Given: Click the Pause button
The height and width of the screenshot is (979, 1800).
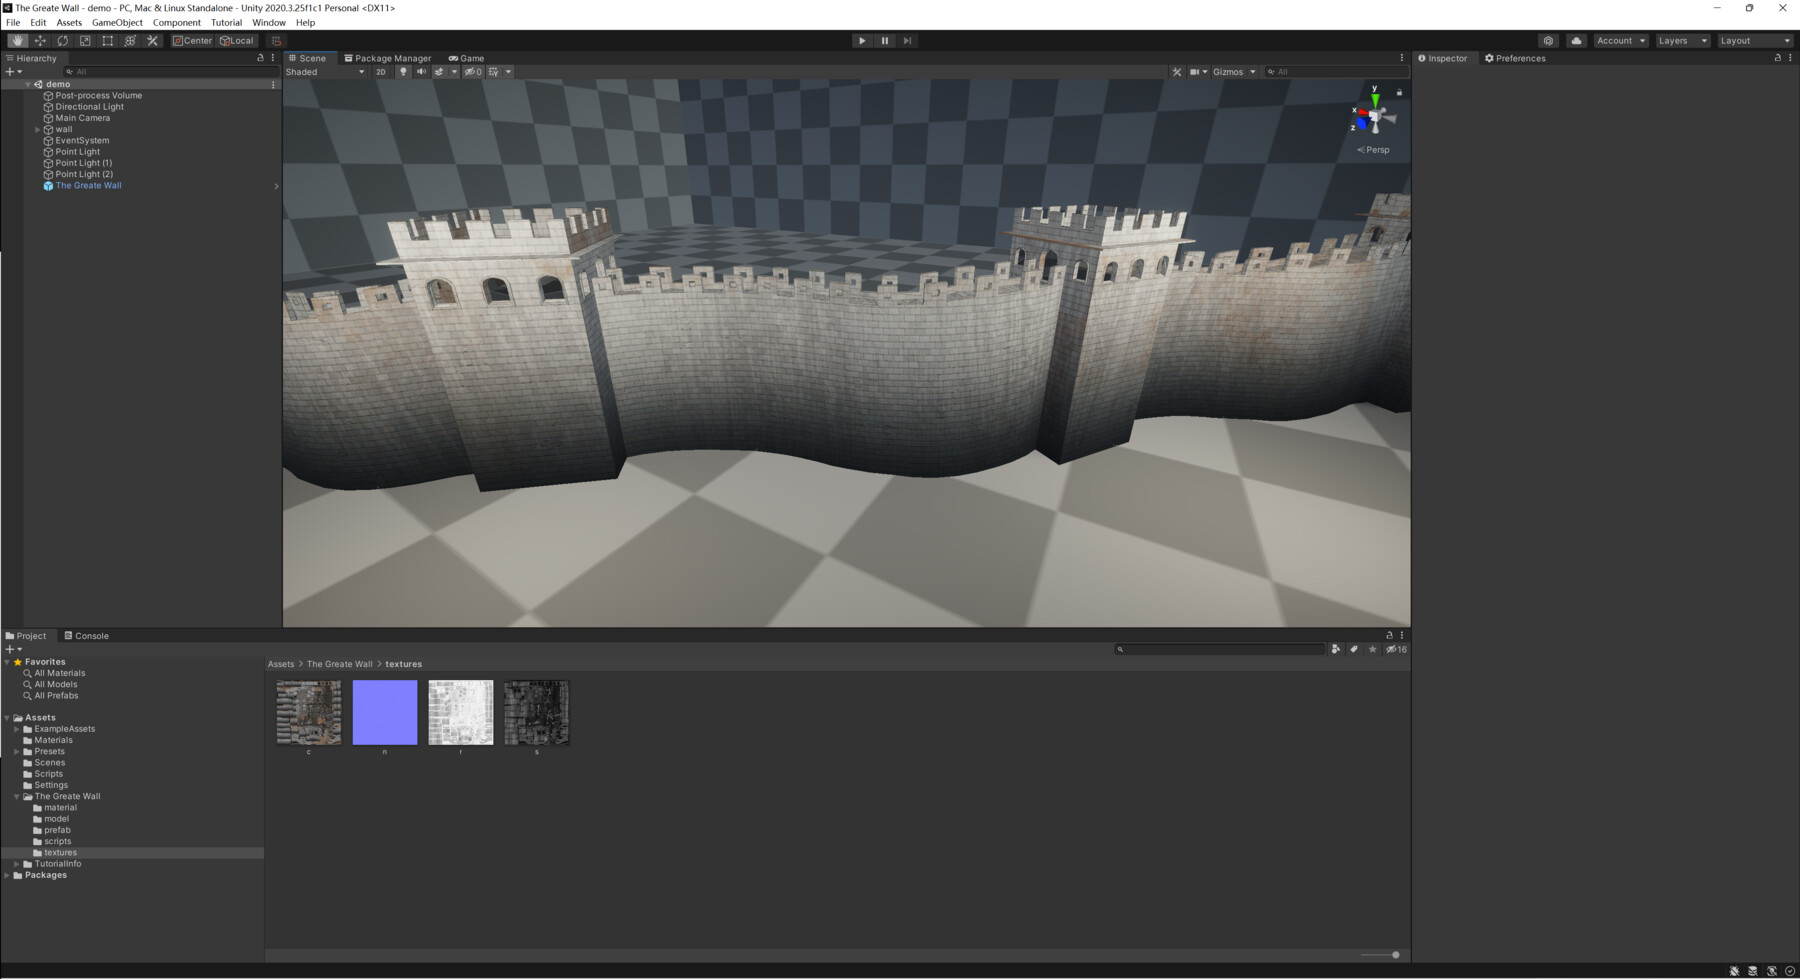Looking at the screenshot, I should (x=885, y=41).
